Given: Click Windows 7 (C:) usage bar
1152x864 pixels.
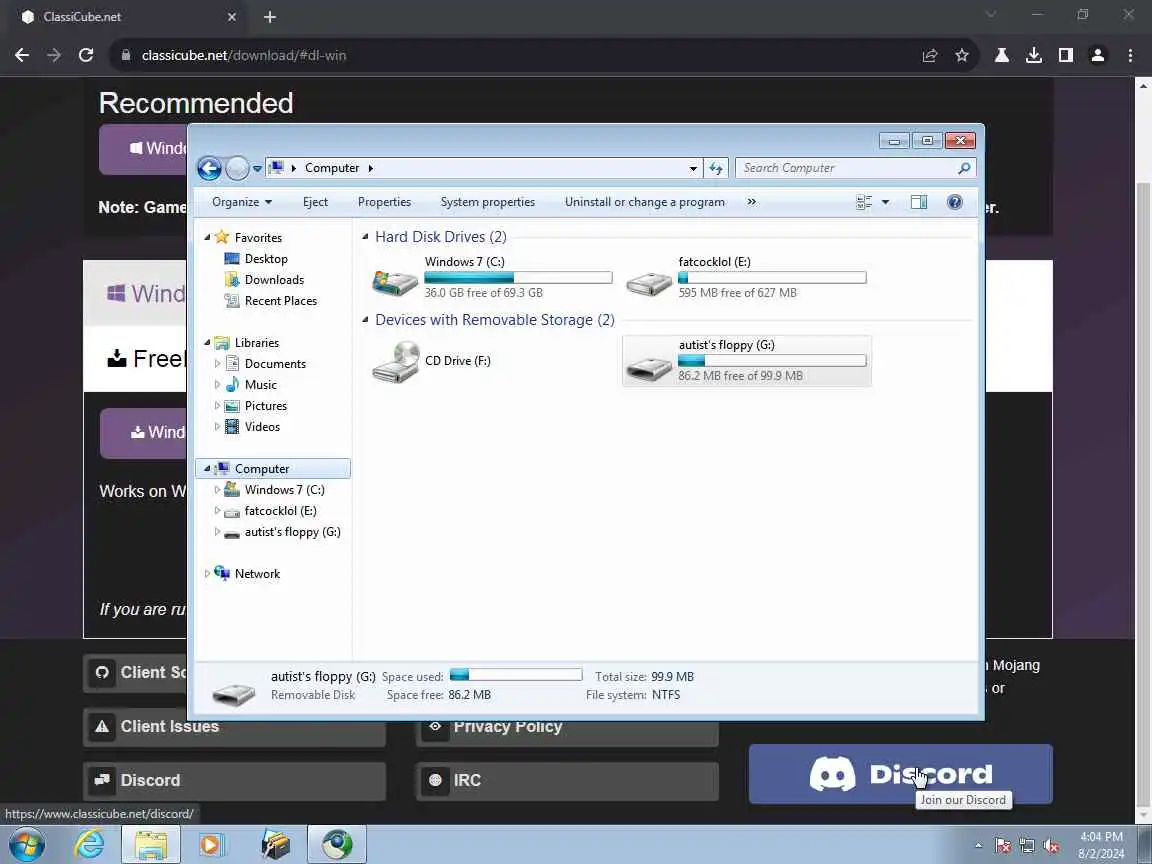Looking at the screenshot, I should [x=518, y=278].
